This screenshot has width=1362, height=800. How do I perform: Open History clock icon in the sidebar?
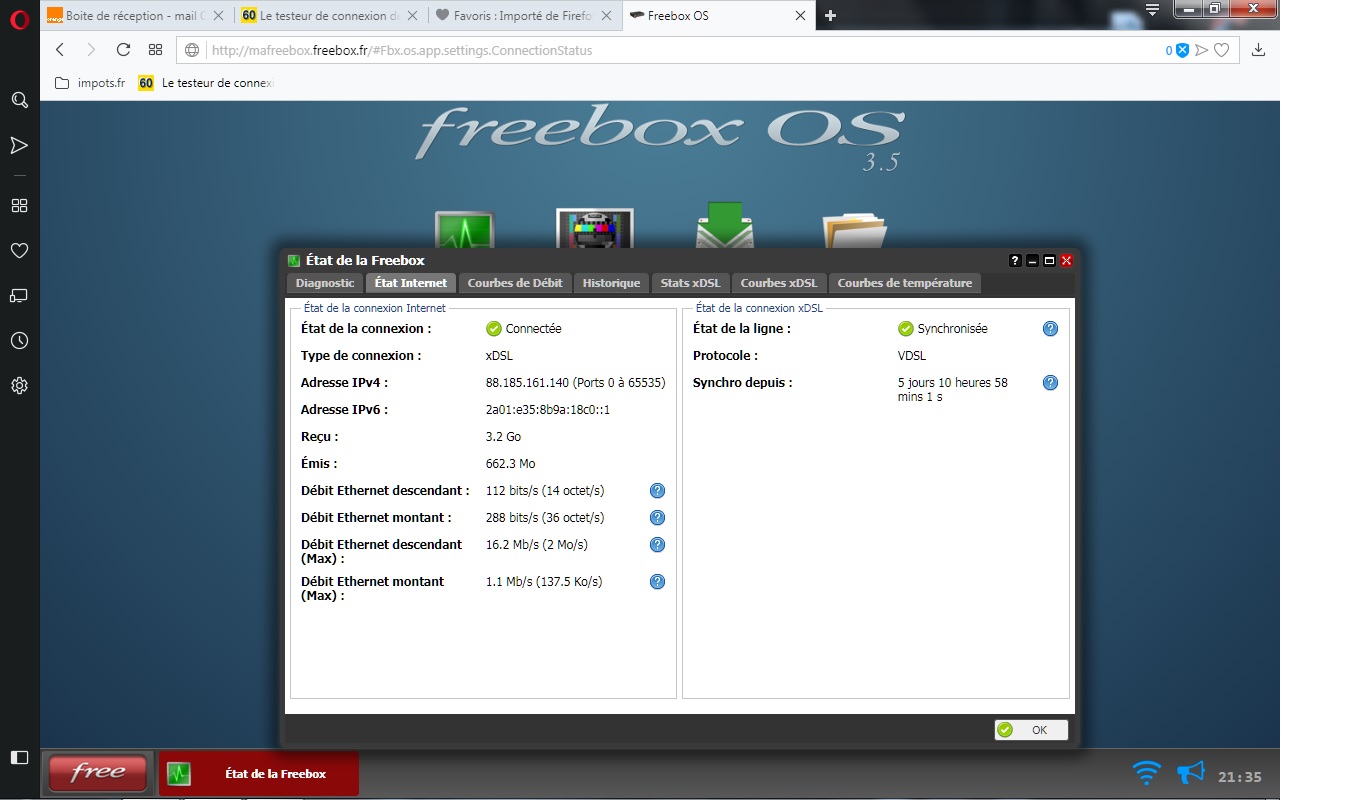tap(19, 341)
